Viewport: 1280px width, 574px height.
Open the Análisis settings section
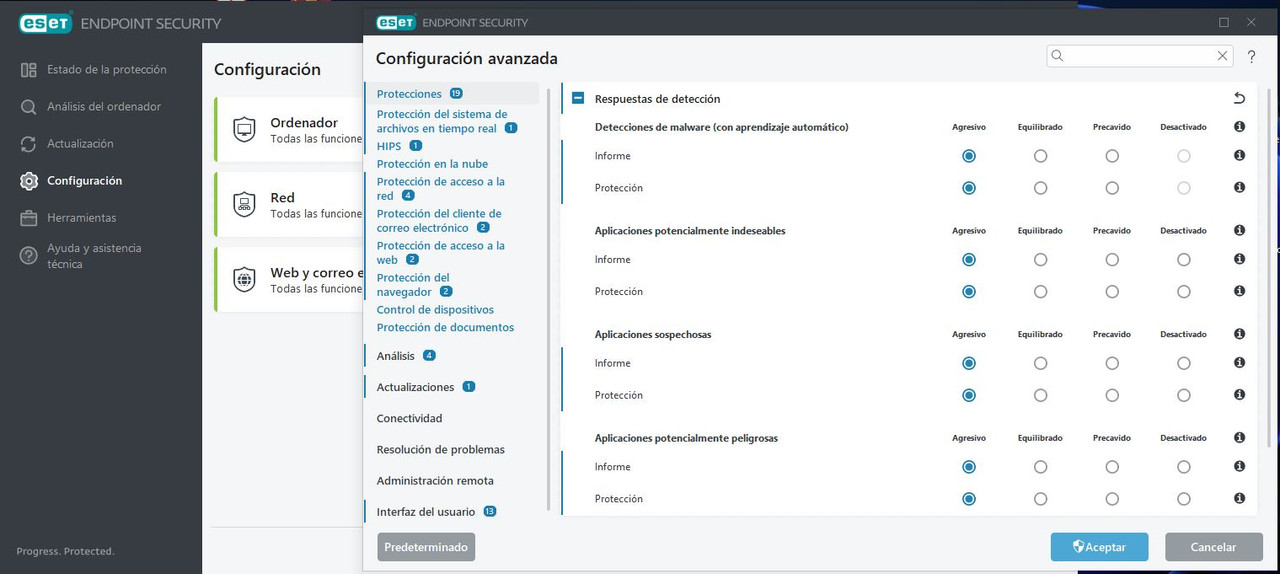395,356
